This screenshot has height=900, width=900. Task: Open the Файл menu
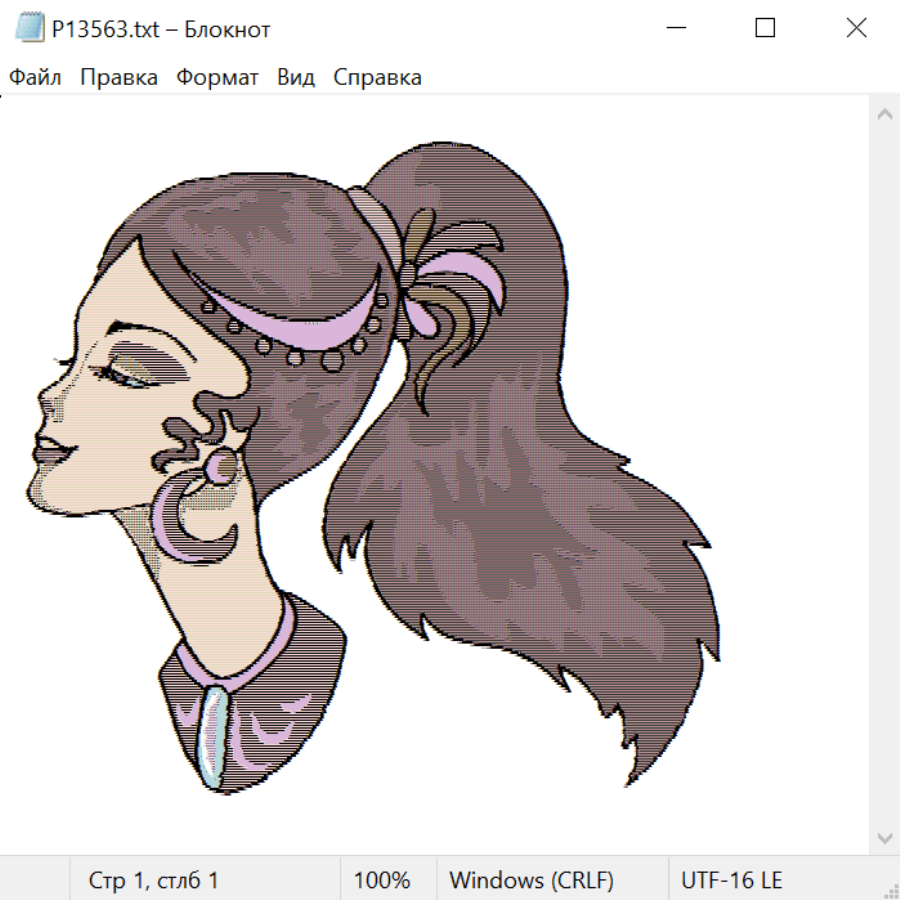tap(35, 78)
